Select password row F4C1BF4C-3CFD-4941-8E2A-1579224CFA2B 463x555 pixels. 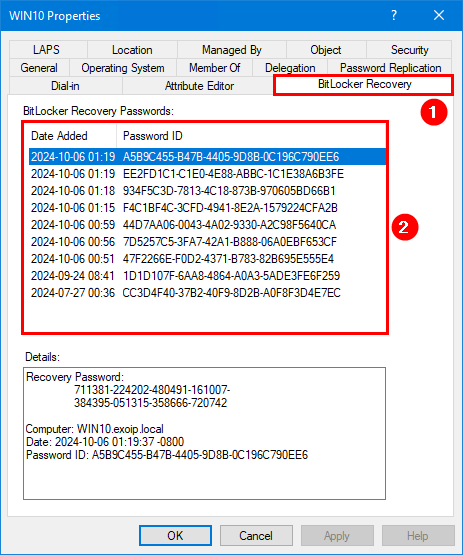[x=207, y=208]
